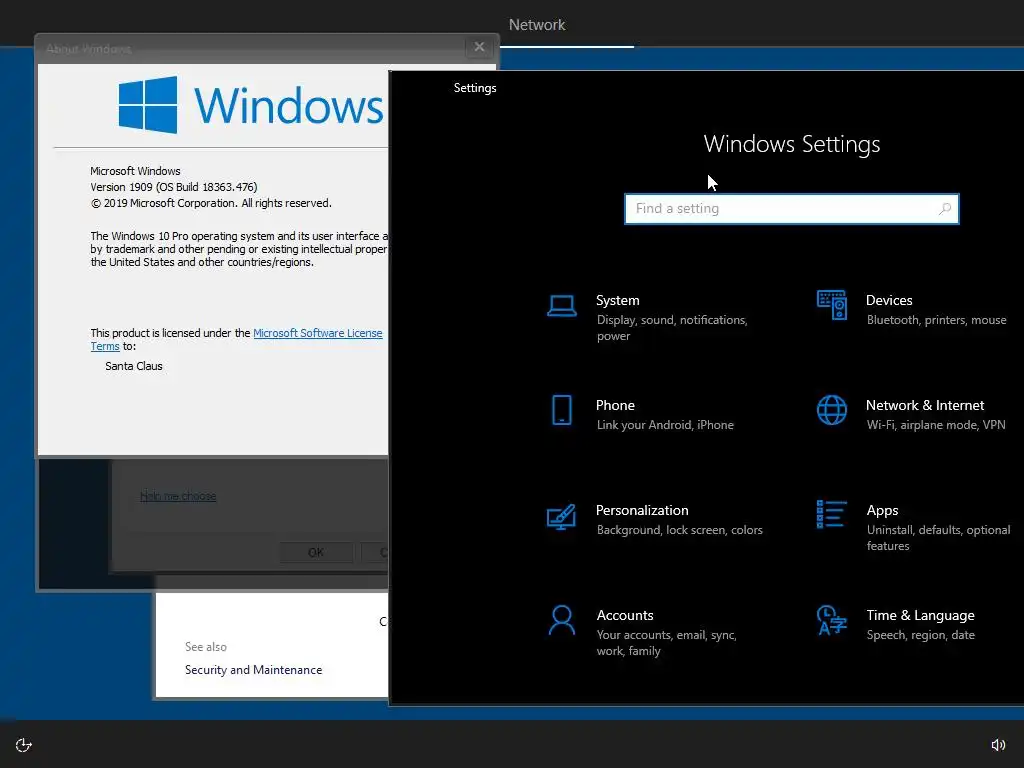Click the About Windows title bar text
Viewport: 1024px width, 768px height.
[88, 49]
